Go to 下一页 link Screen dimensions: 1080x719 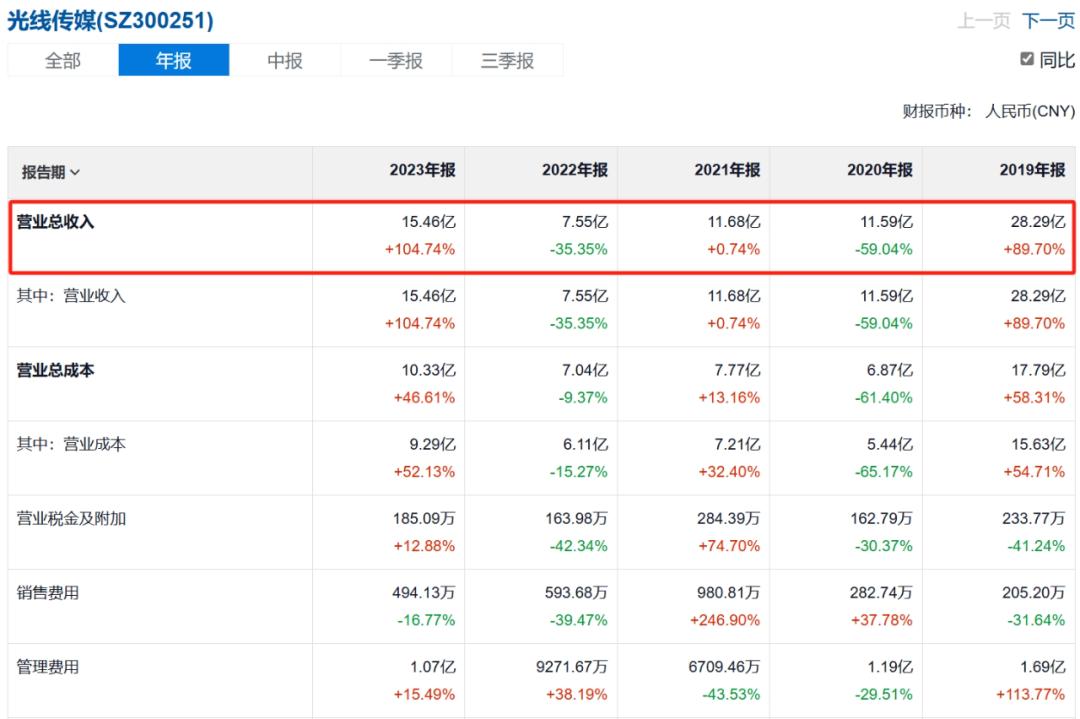point(1049,21)
